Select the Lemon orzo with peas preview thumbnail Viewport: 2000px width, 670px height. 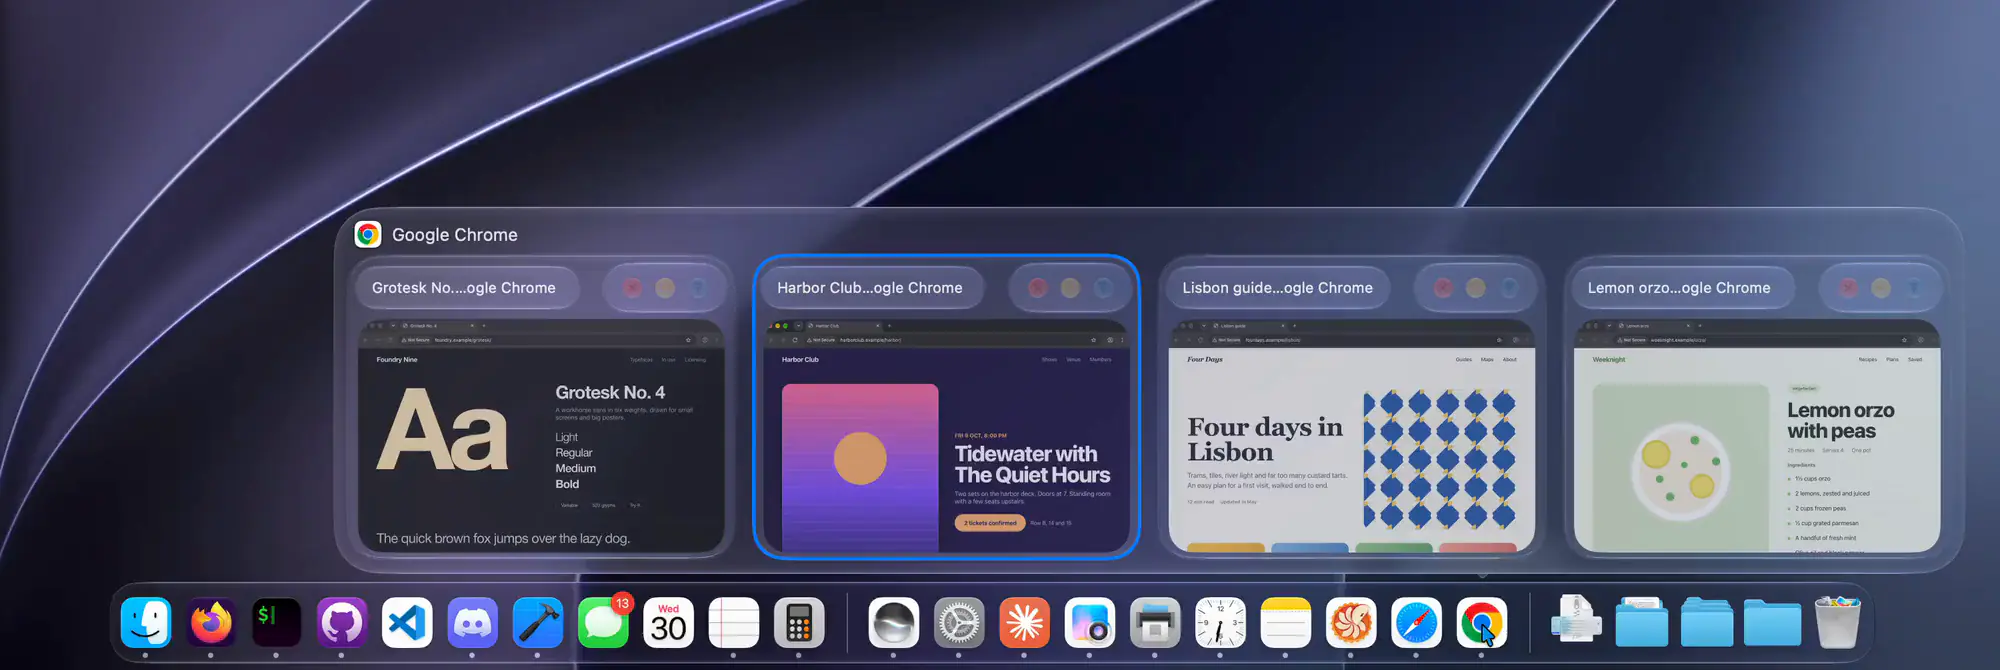(x=1757, y=436)
